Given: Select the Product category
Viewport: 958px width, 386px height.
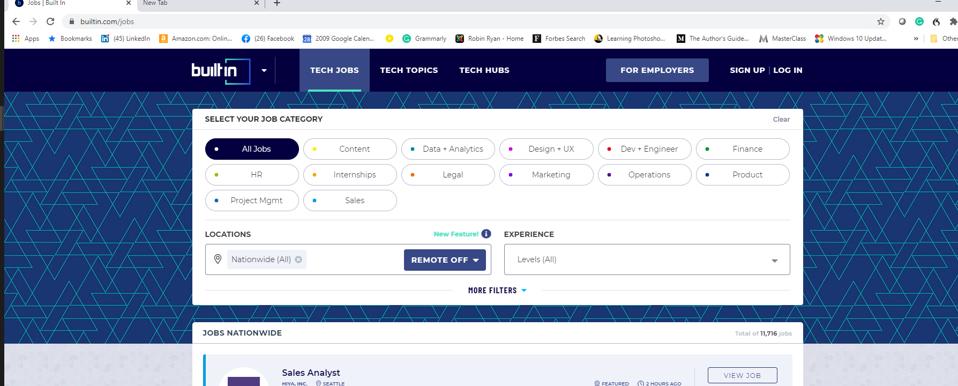Looking at the screenshot, I should tap(742, 175).
